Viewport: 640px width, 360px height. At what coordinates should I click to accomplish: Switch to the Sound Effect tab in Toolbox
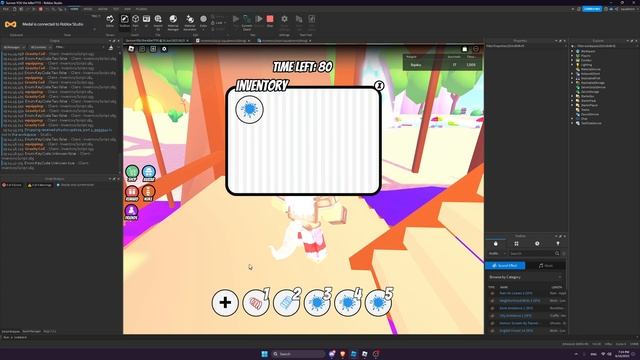click(x=505, y=266)
